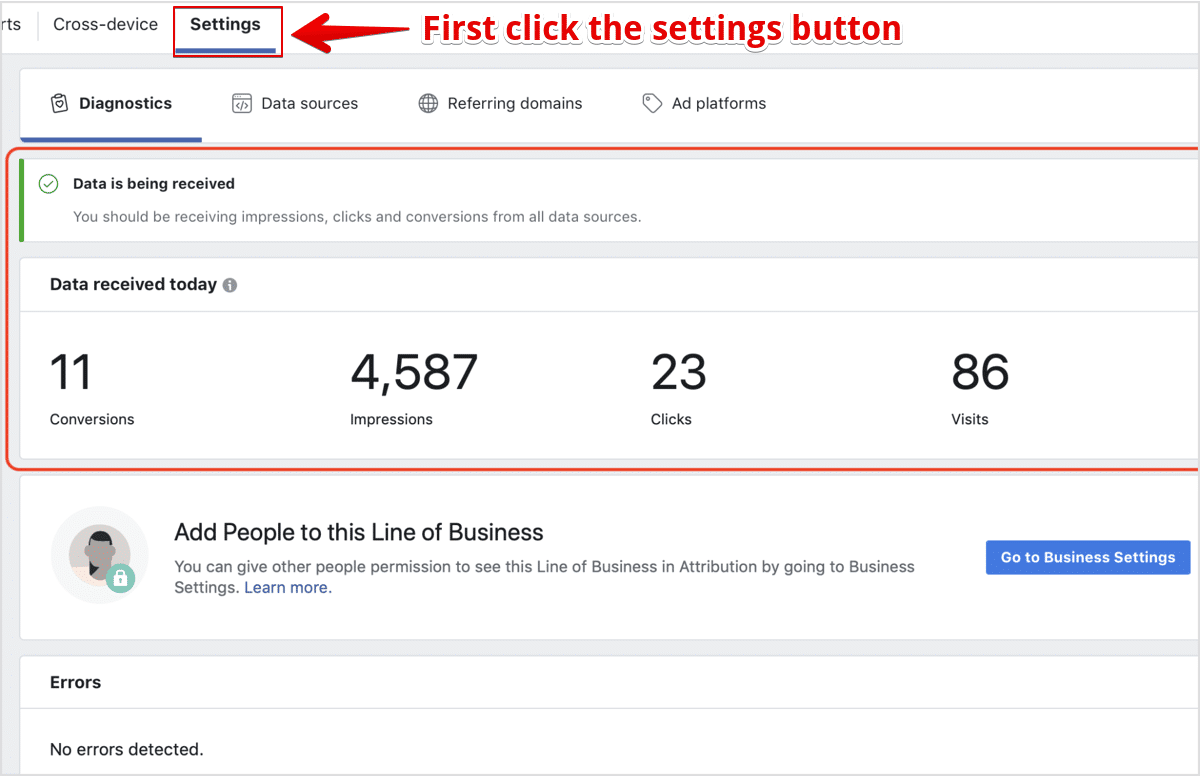Click the 11 Conversions figure
The width and height of the screenshot is (1200, 776).
click(70, 372)
